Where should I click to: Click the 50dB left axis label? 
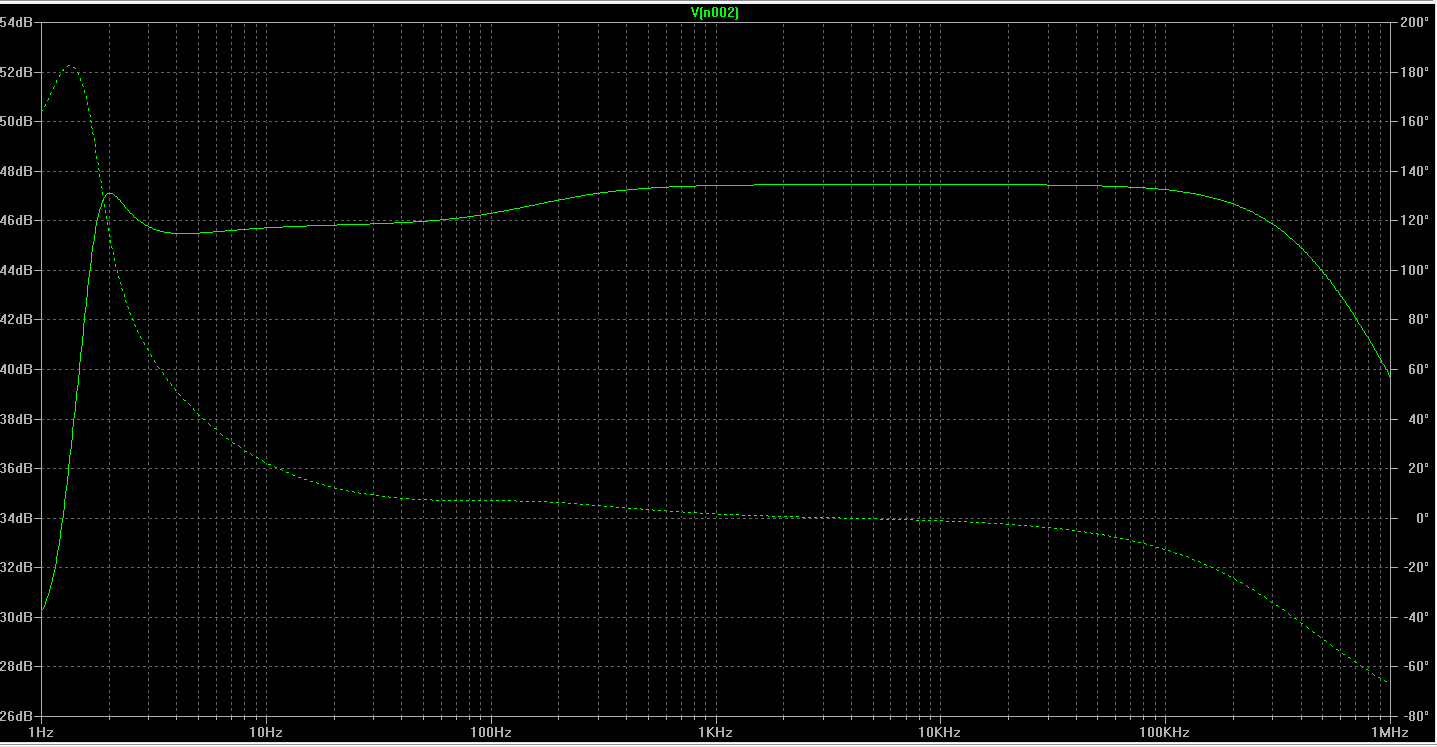14,121
